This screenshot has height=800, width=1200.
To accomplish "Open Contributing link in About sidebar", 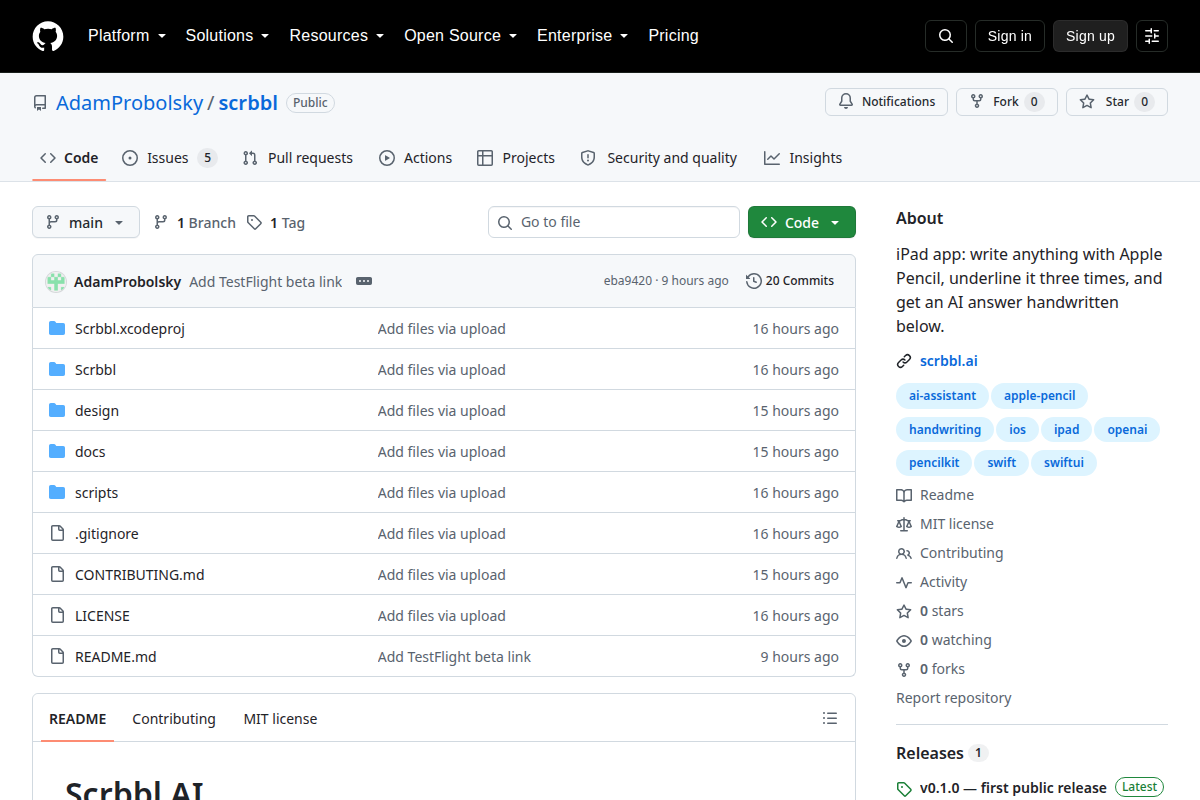I will pyautogui.click(x=950, y=553).
